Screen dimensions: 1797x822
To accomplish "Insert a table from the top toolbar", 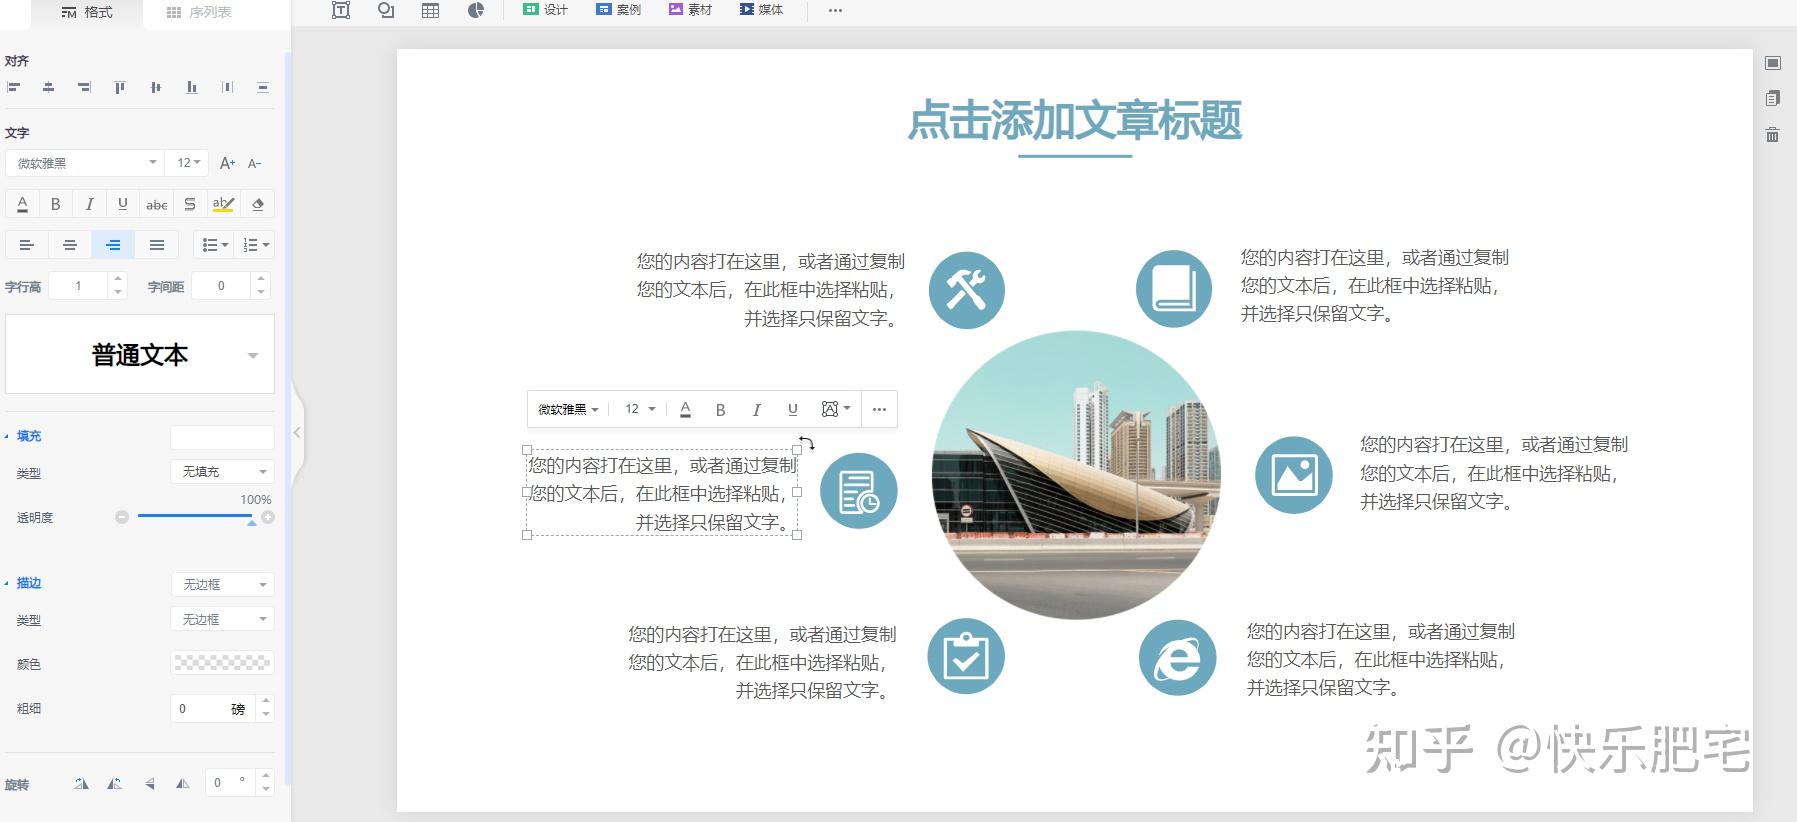I will pos(431,10).
